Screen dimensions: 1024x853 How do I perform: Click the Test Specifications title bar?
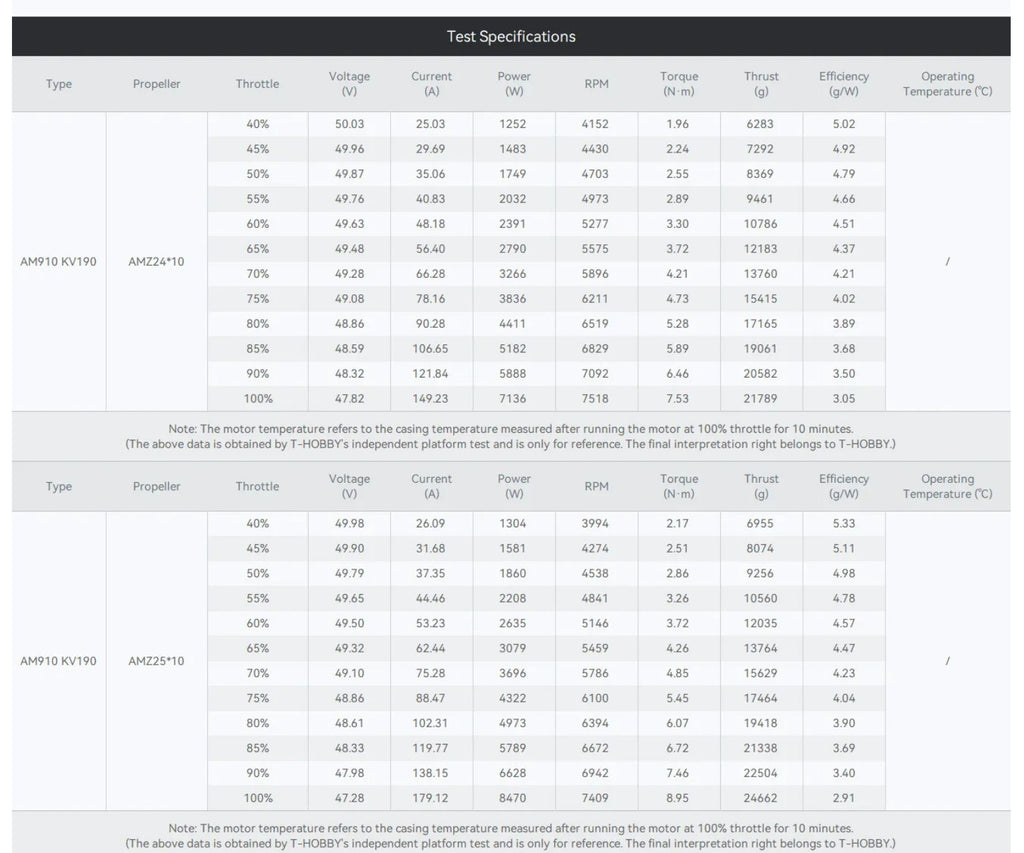pos(511,37)
